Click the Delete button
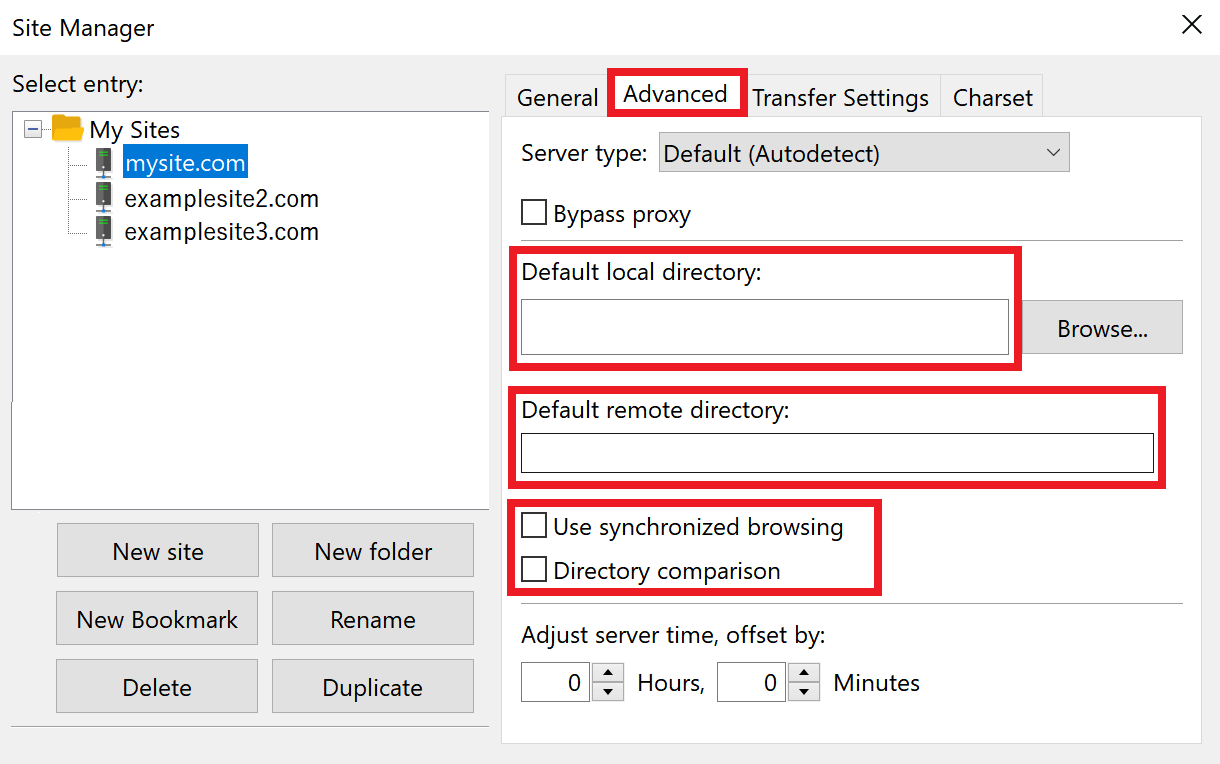This screenshot has width=1220, height=764. 158,687
